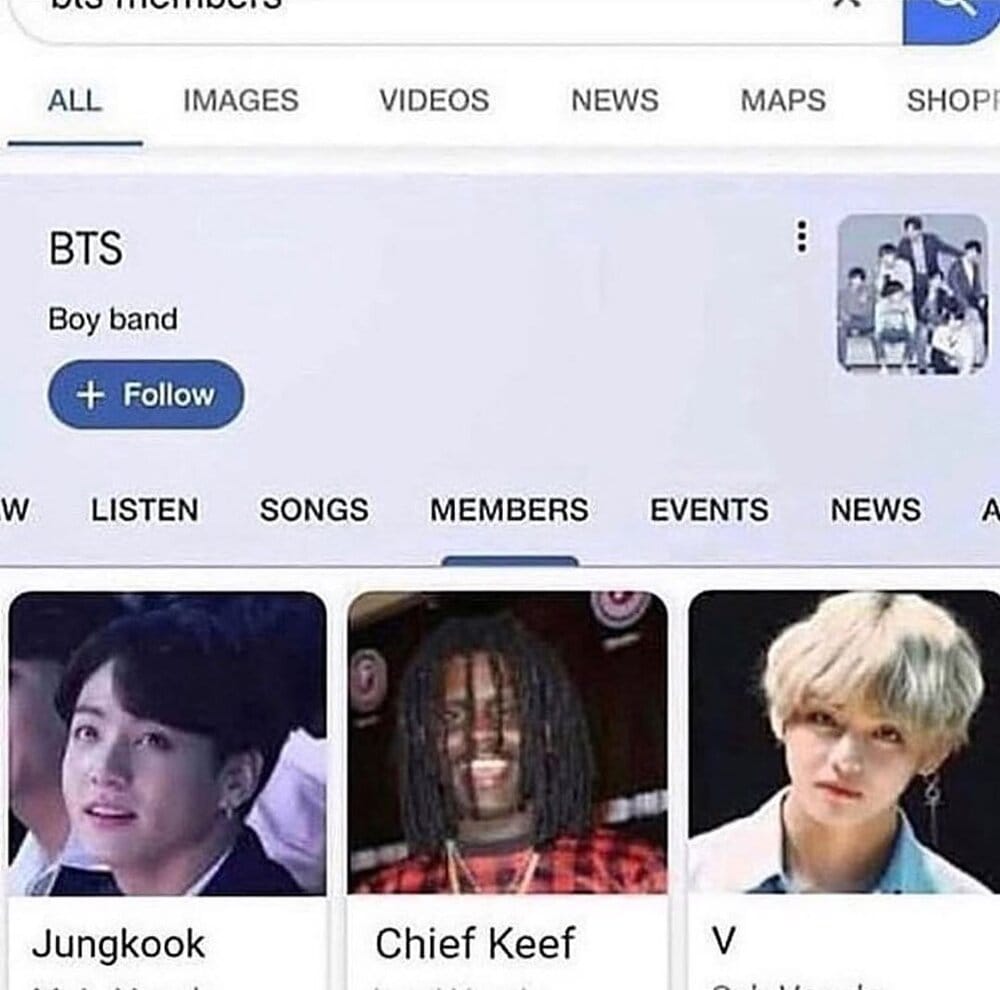Open the Listen section of BTS panel
Screen dimensions: 1000x990
point(145,510)
